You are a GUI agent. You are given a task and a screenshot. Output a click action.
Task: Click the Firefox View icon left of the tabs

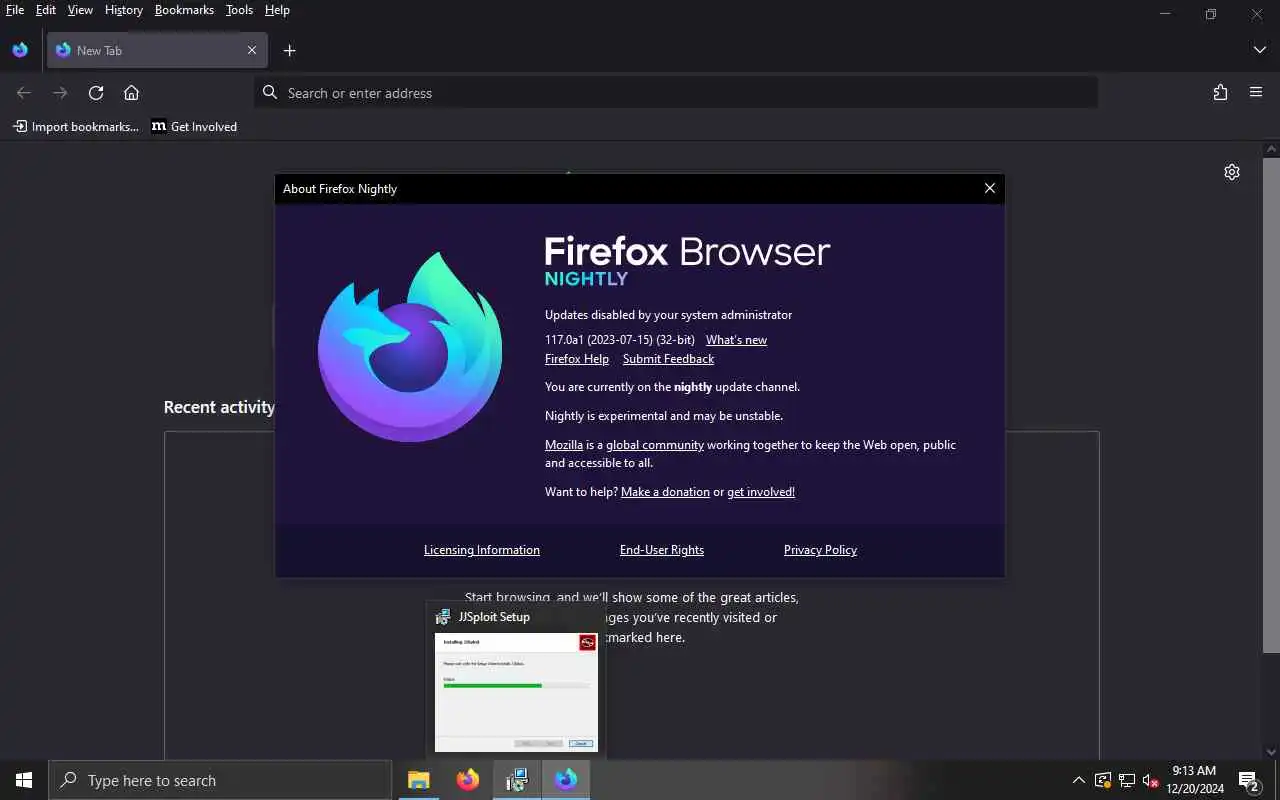coord(20,50)
